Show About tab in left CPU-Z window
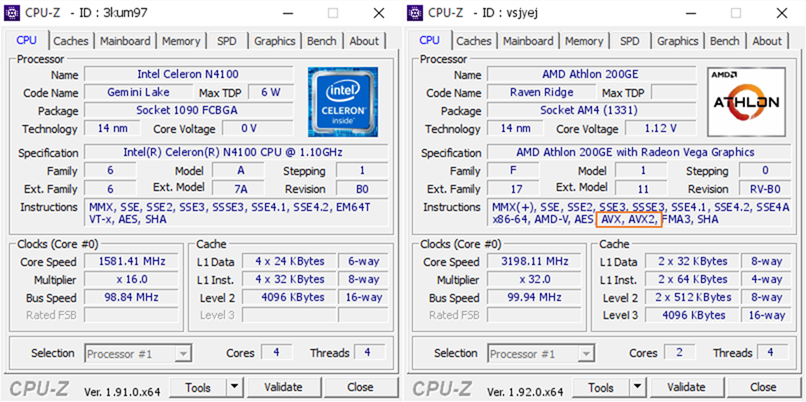 (x=364, y=41)
